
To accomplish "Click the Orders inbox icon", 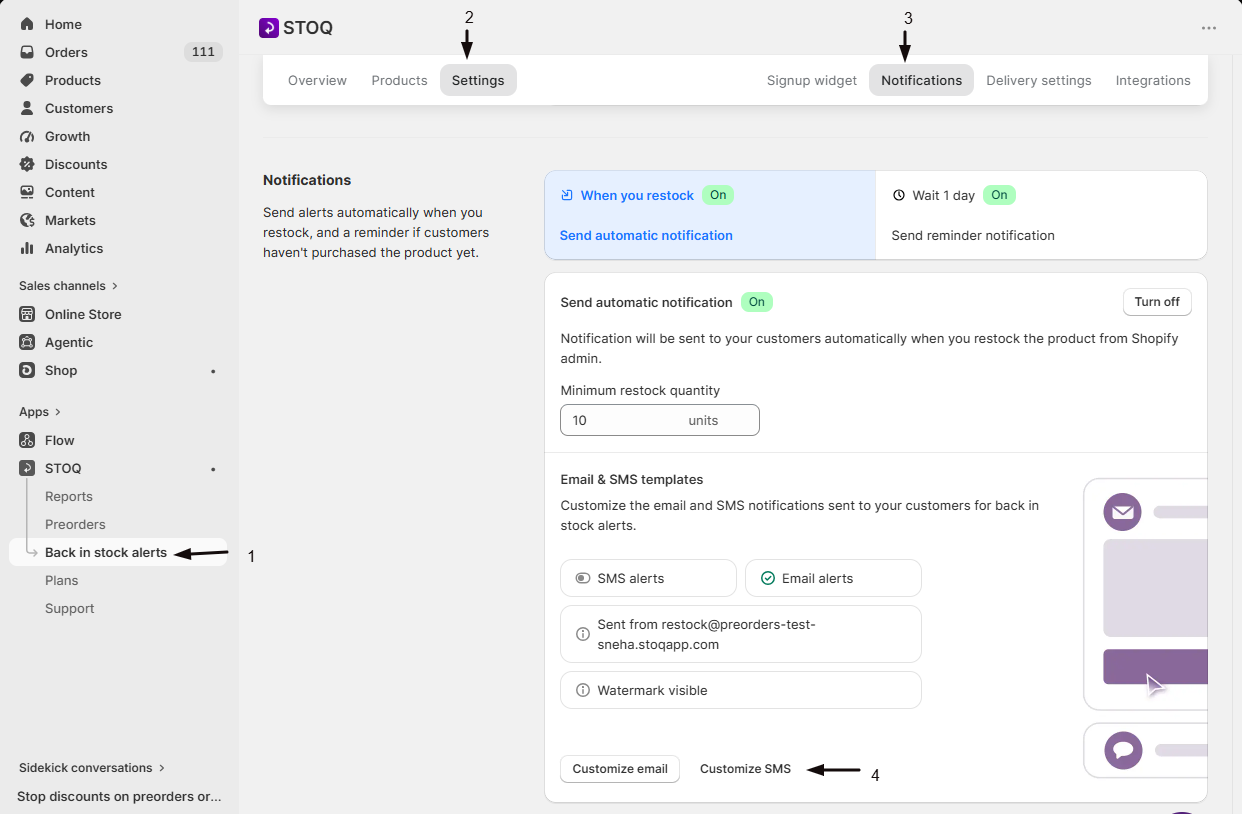I will [x=27, y=52].
